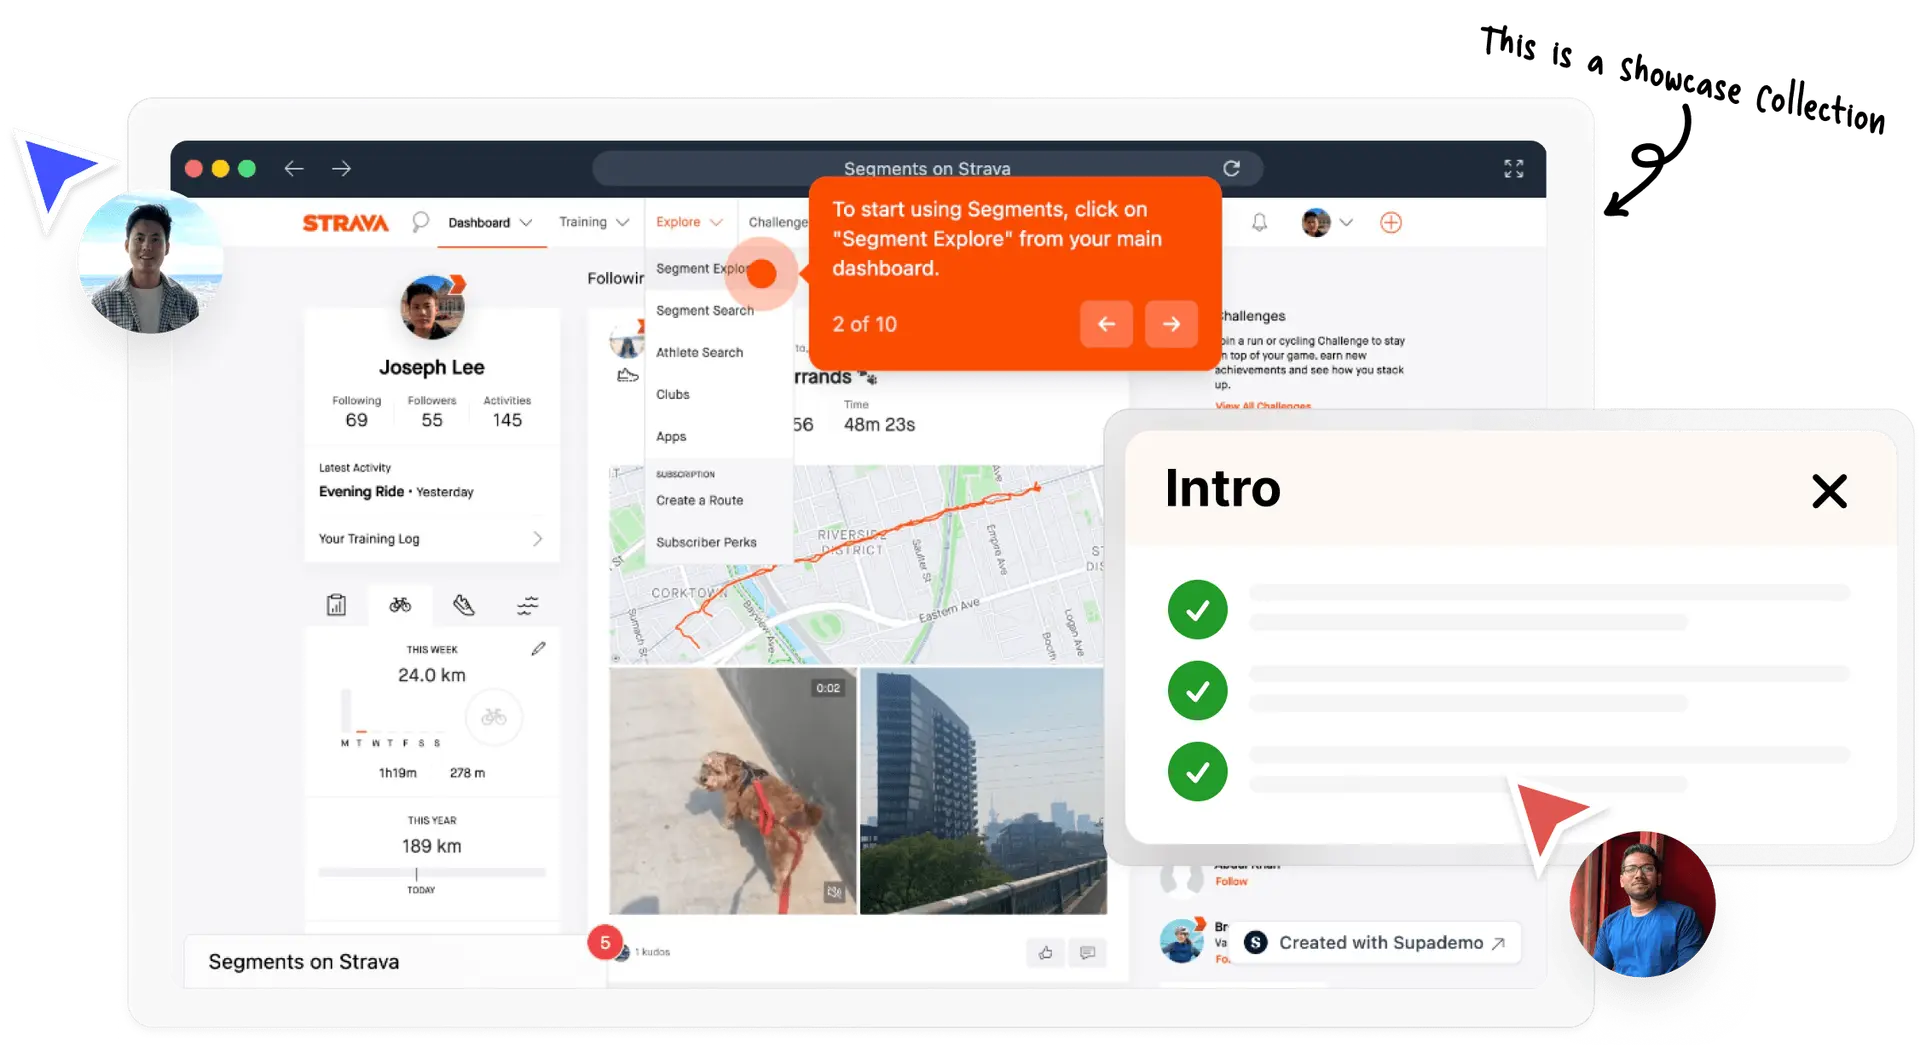The height and width of the screenshot is (1046, 1920).
Task: Click the Segment Explore hotspot
Action: tap(761, 273)
